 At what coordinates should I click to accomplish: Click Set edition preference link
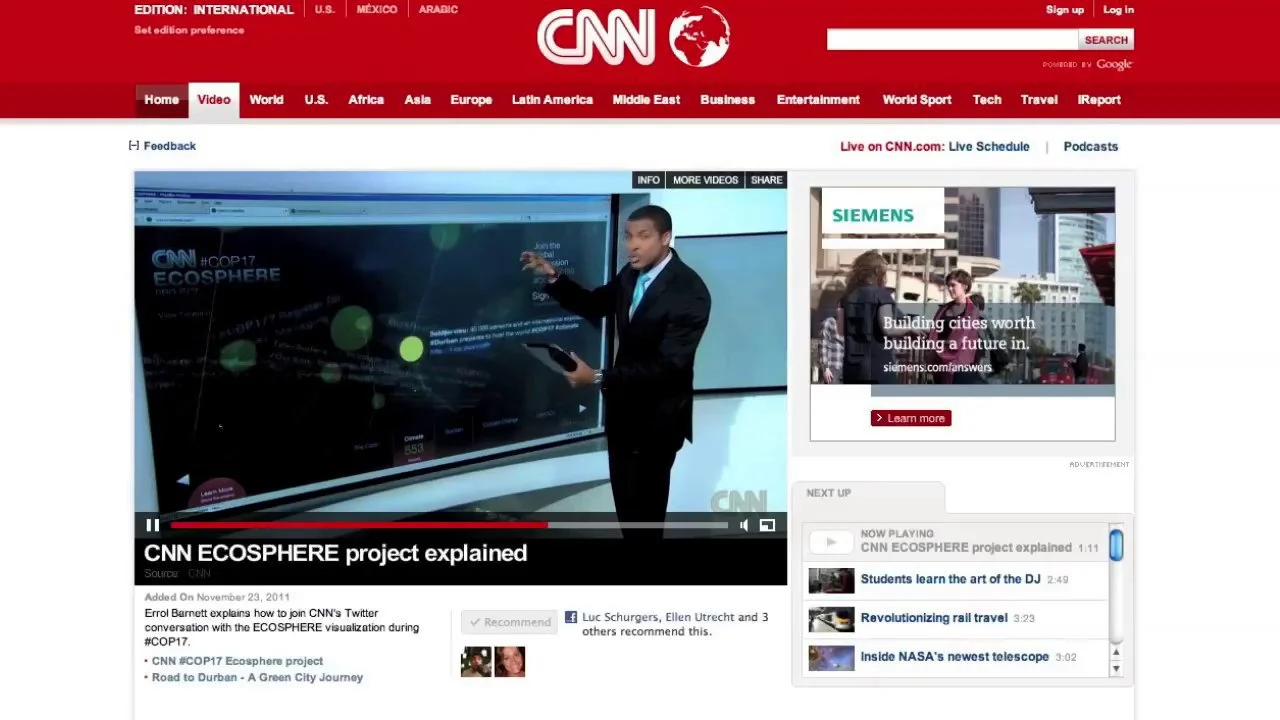189,30
